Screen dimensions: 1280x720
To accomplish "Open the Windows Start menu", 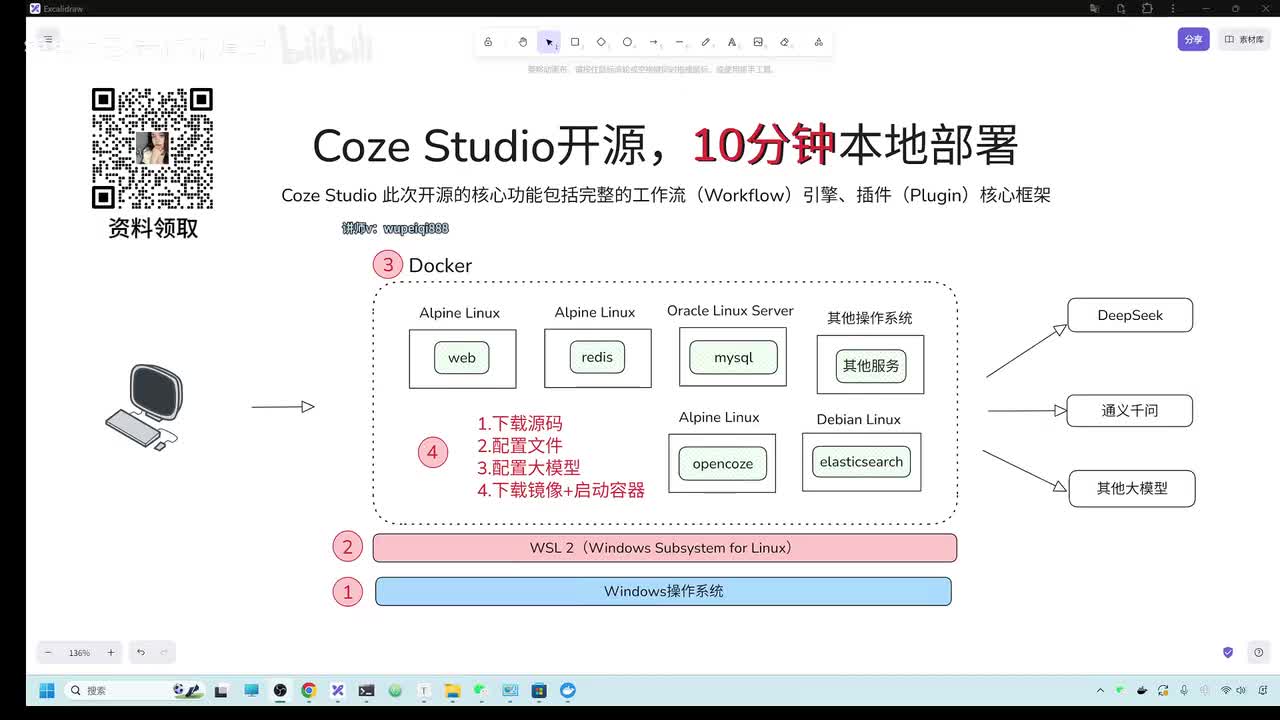I will point(46,690).
